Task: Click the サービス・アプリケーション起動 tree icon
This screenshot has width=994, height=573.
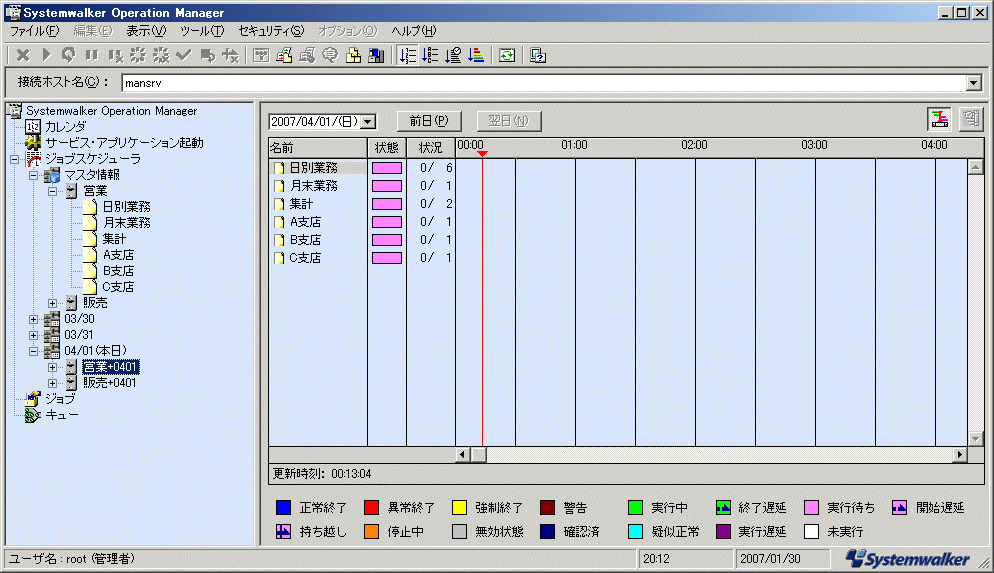Action: point(33,143)
